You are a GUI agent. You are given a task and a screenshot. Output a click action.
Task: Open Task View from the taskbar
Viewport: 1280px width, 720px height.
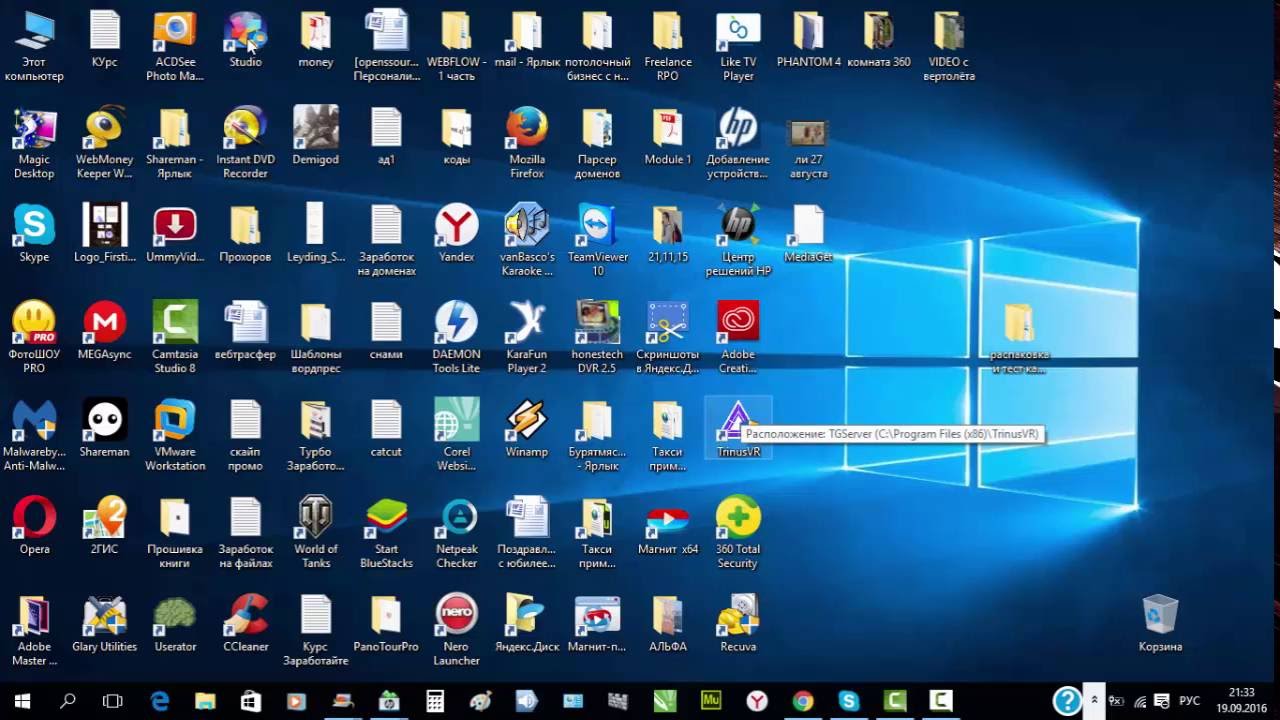coord(113,701)
